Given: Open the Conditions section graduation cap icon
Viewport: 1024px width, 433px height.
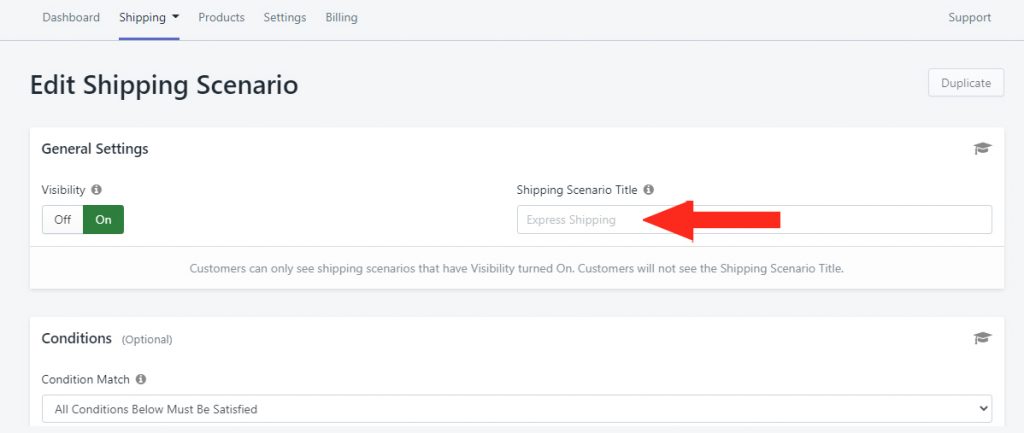Looking at the screenshot, I should 982,338.
